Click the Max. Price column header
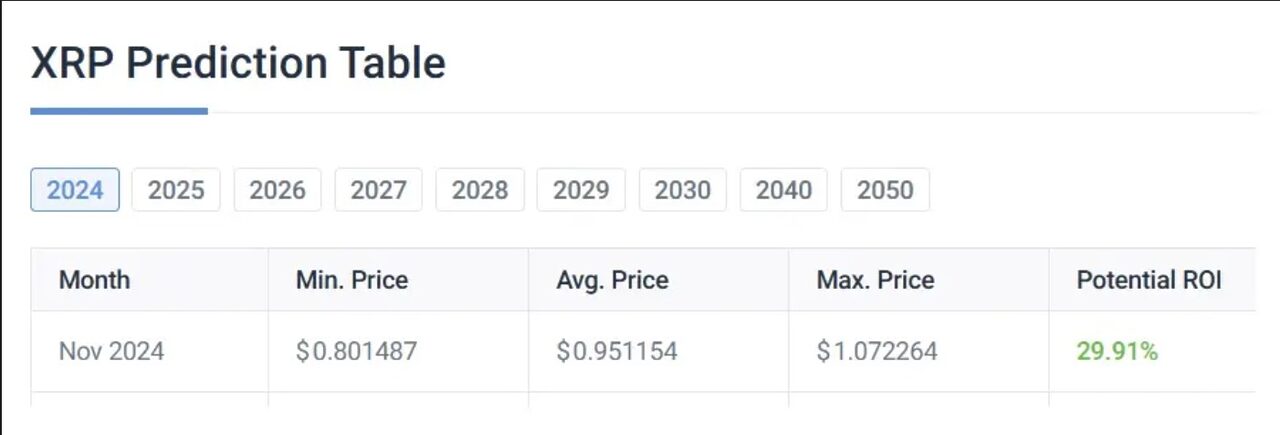The width and height of the screenshot is (1280, 435). tap(875, 280)
